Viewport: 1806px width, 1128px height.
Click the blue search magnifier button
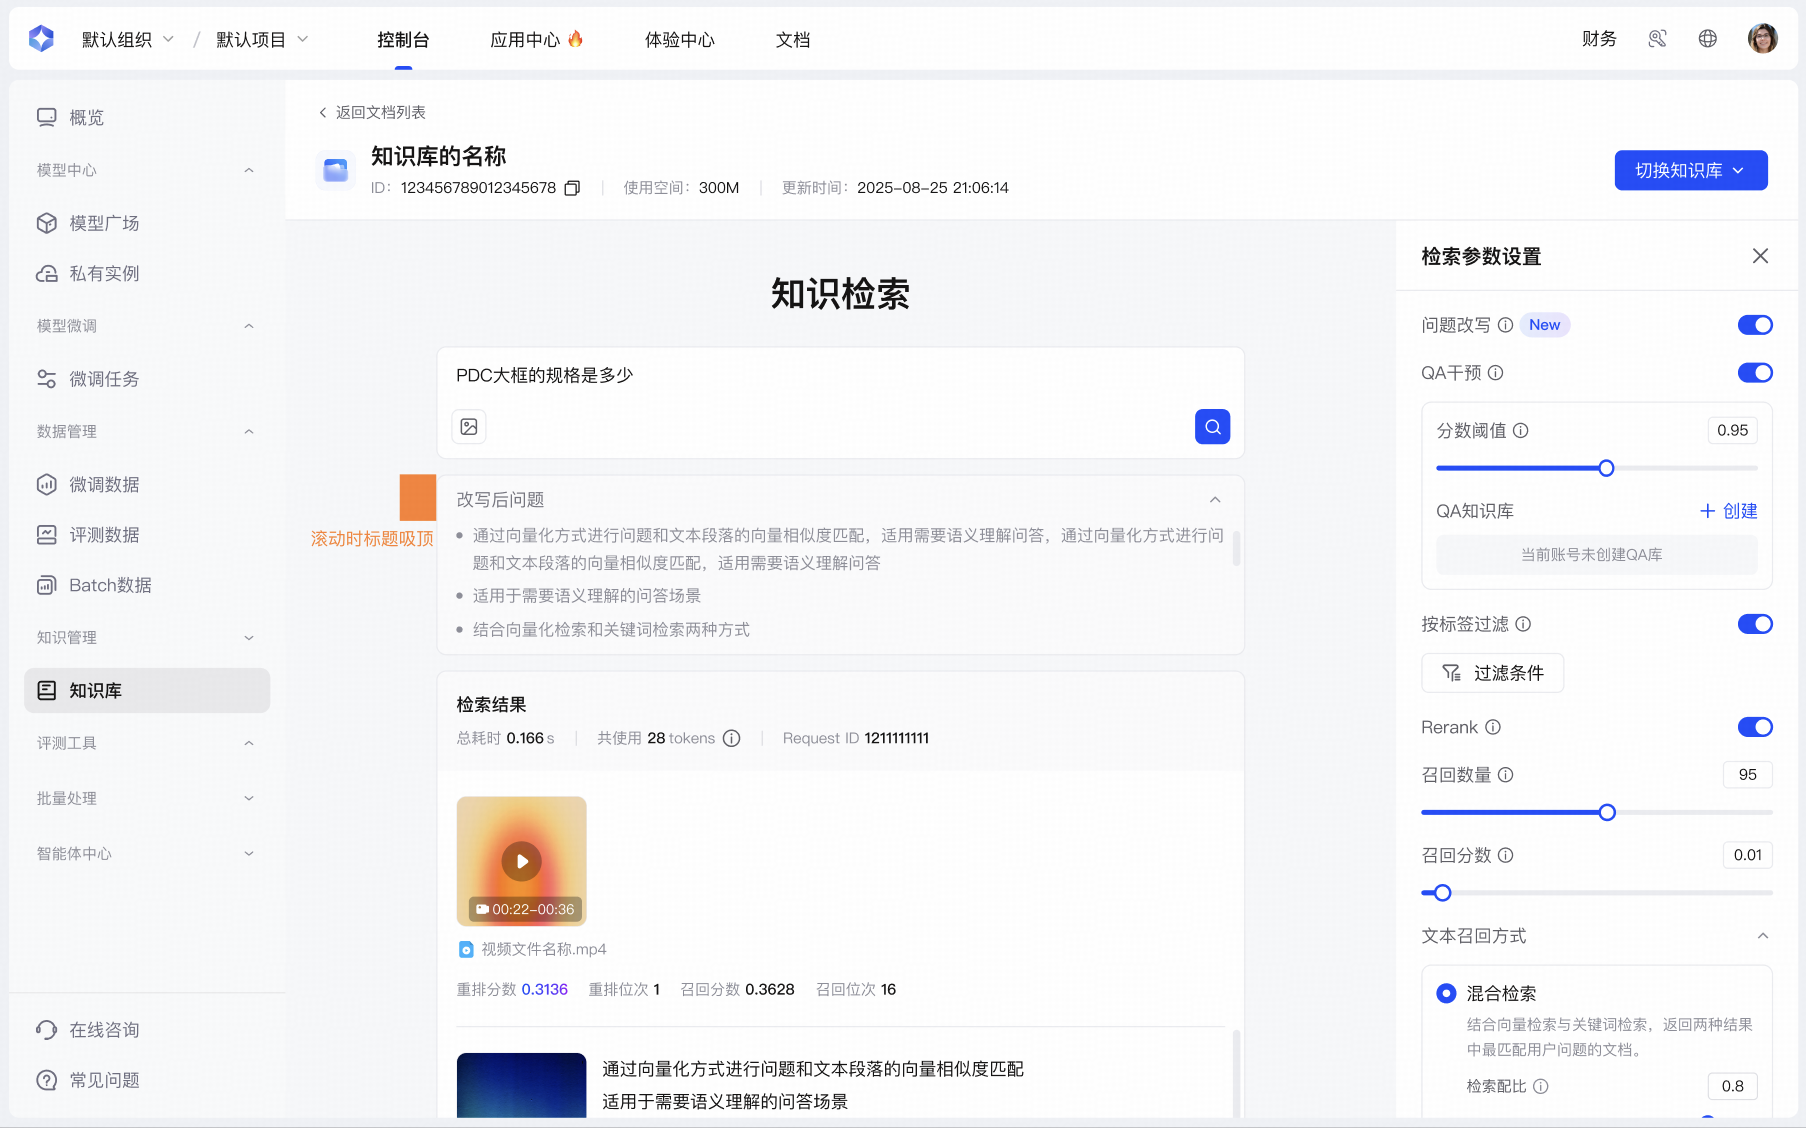1212,427
